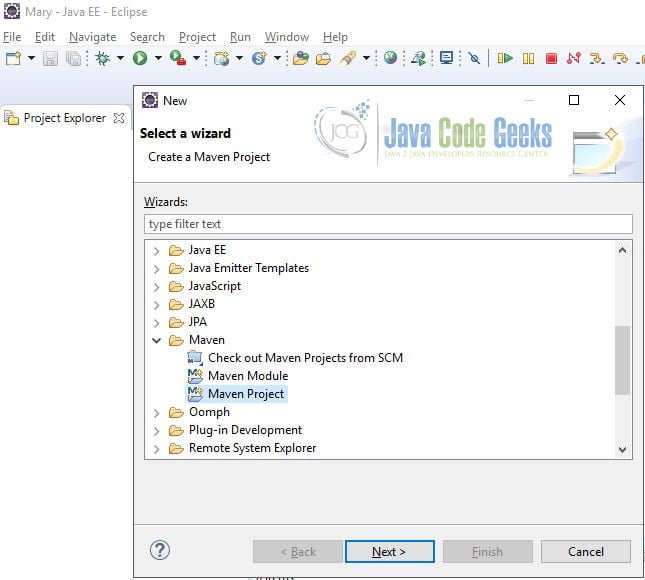Maximize the New wizard dialog

pyautogui.click(x=574, y=100)
